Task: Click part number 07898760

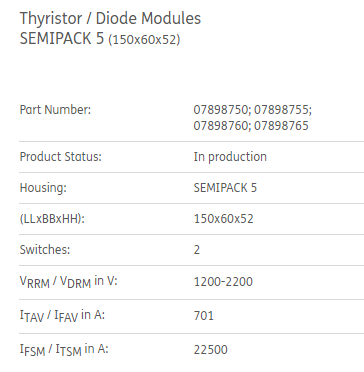Action: pyautogui.click(x=222, y=126)
